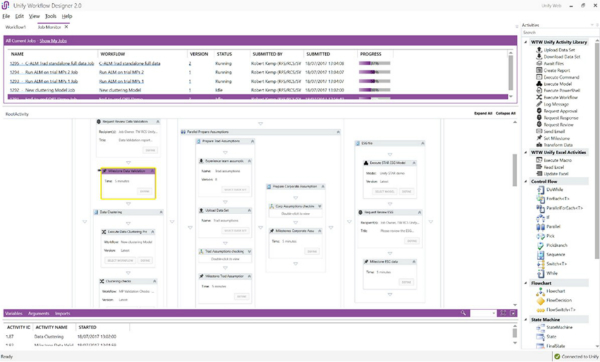Select the DoWhile control flow icon

tap(541, 190)
